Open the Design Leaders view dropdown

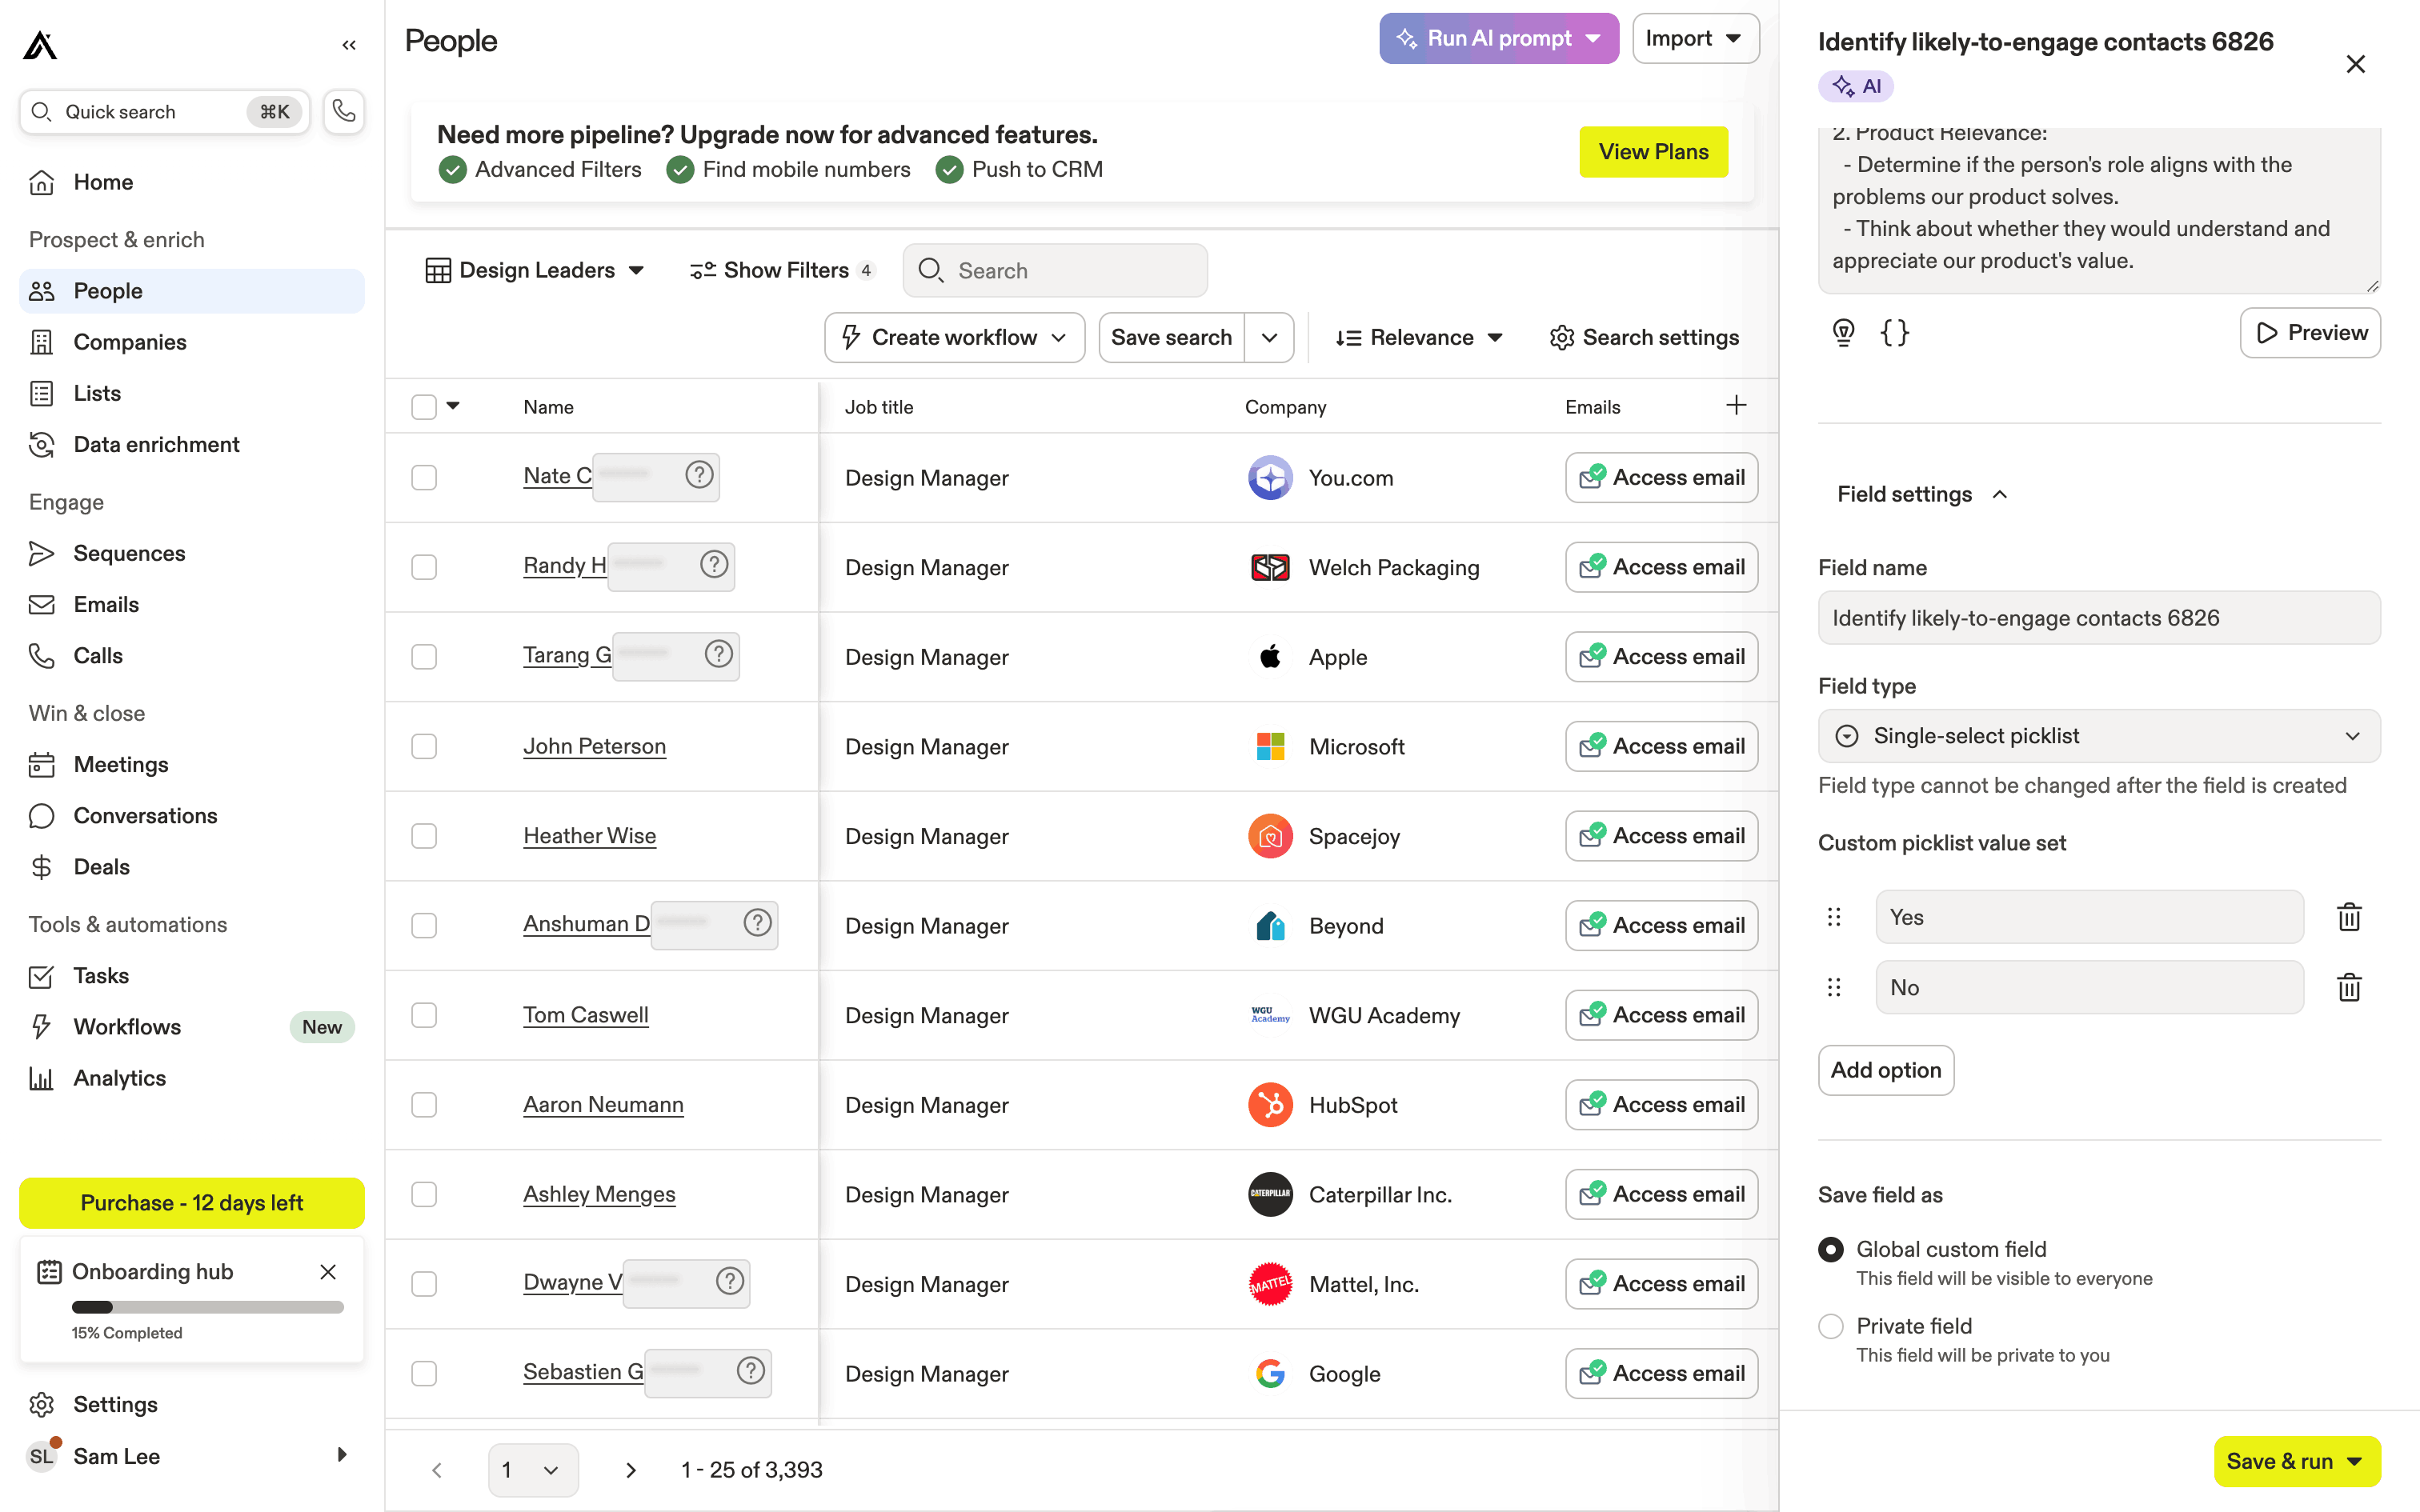click(x=535, y=270)
